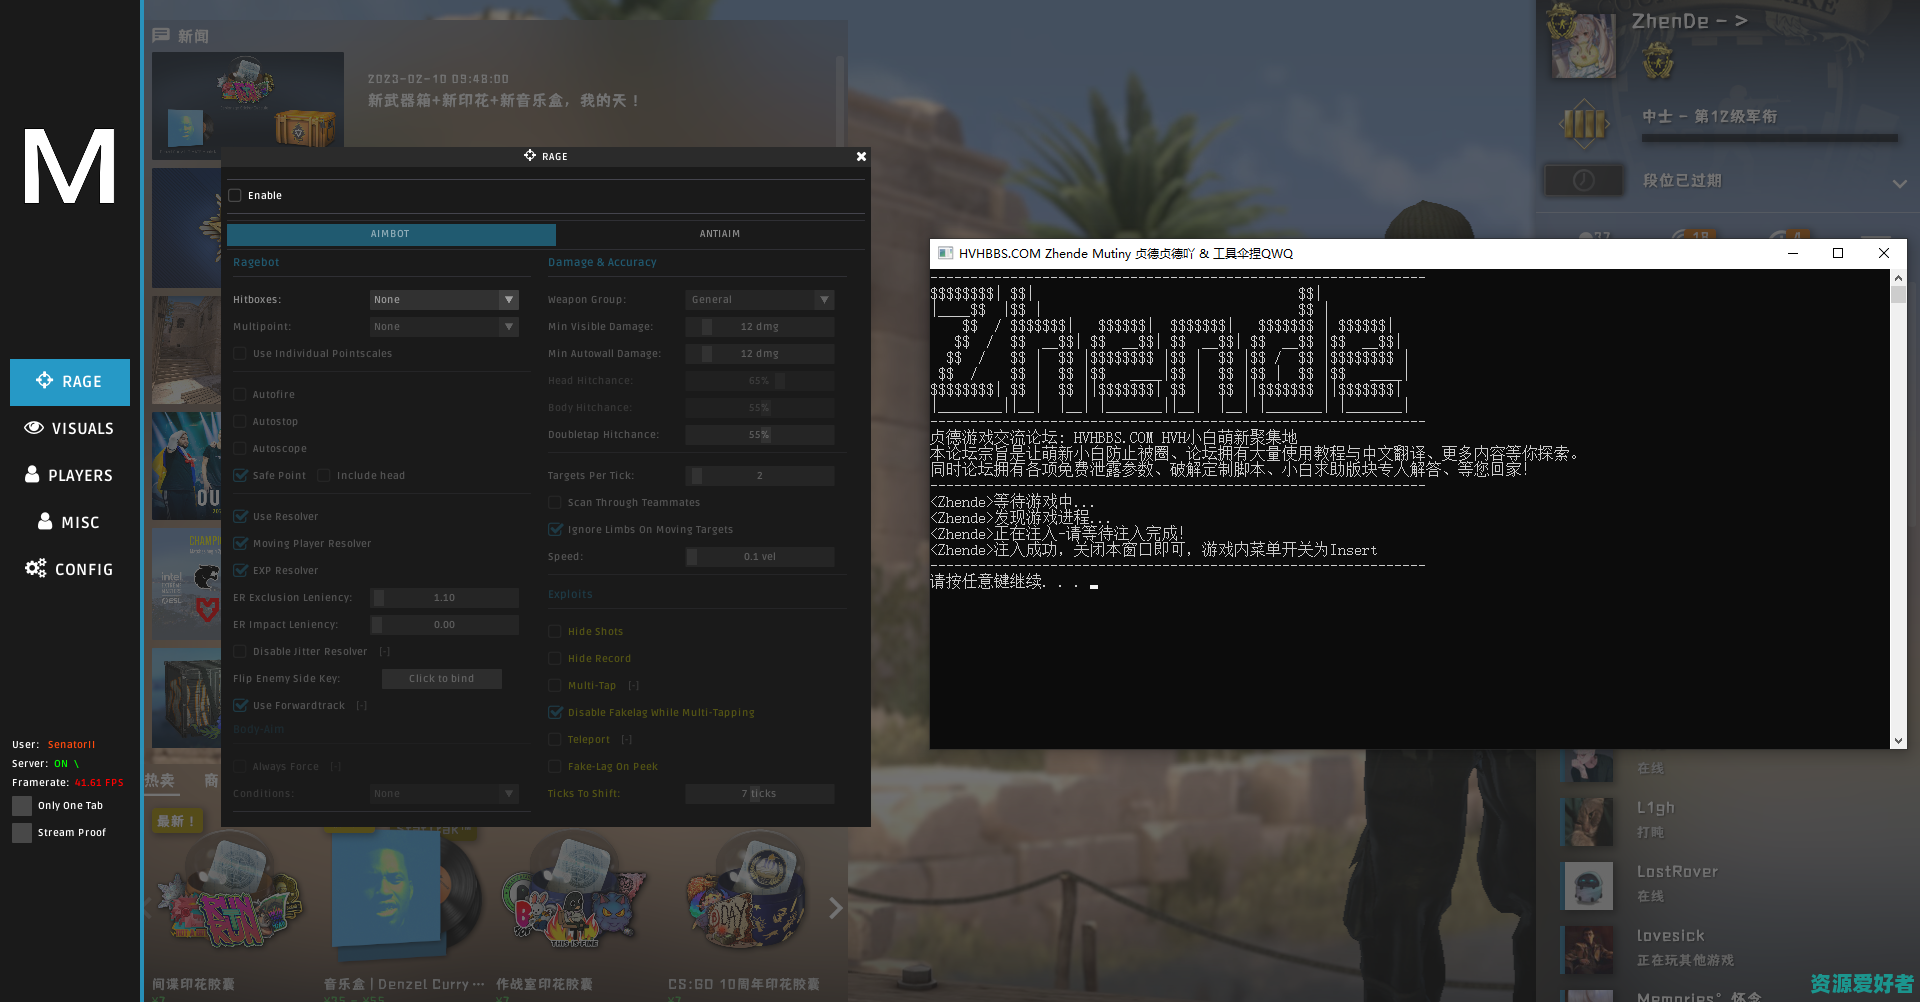Enable Stream Proof mode
The width and height of the screenshot is (1920, 1002).
[x=21, y=831]
